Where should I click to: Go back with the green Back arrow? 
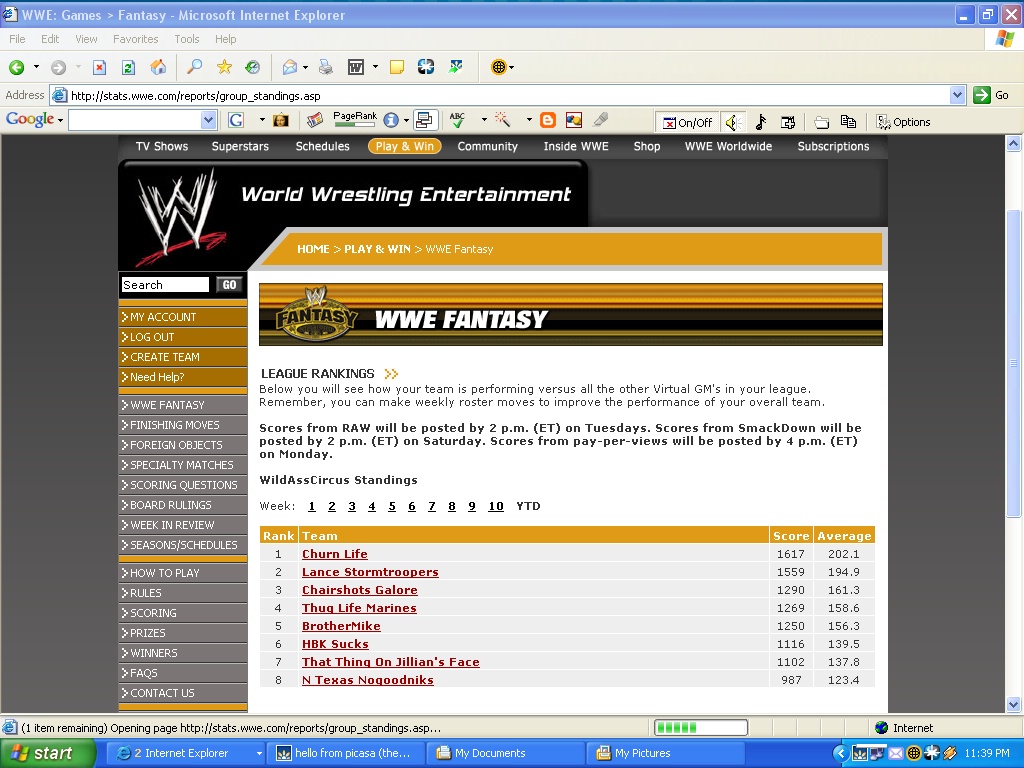pos(16,67)
